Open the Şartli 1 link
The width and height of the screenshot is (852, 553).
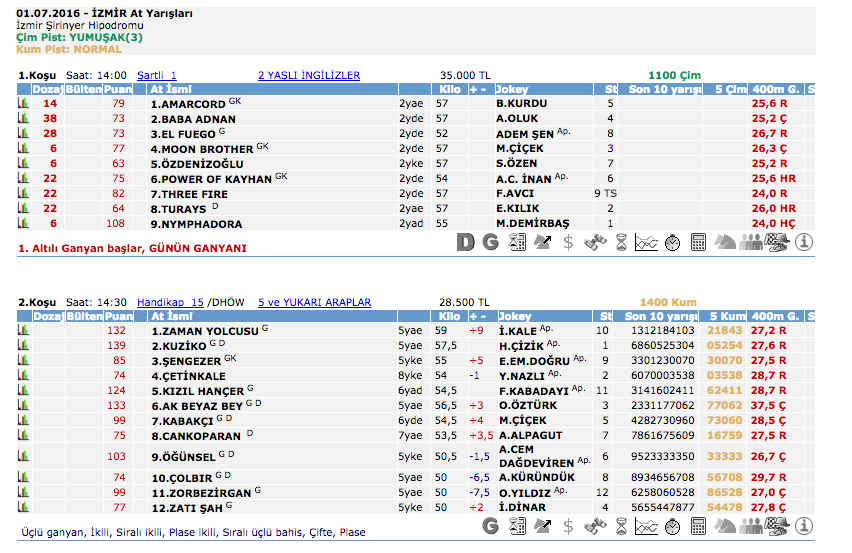pyautogui.click(x=156, y=75)
